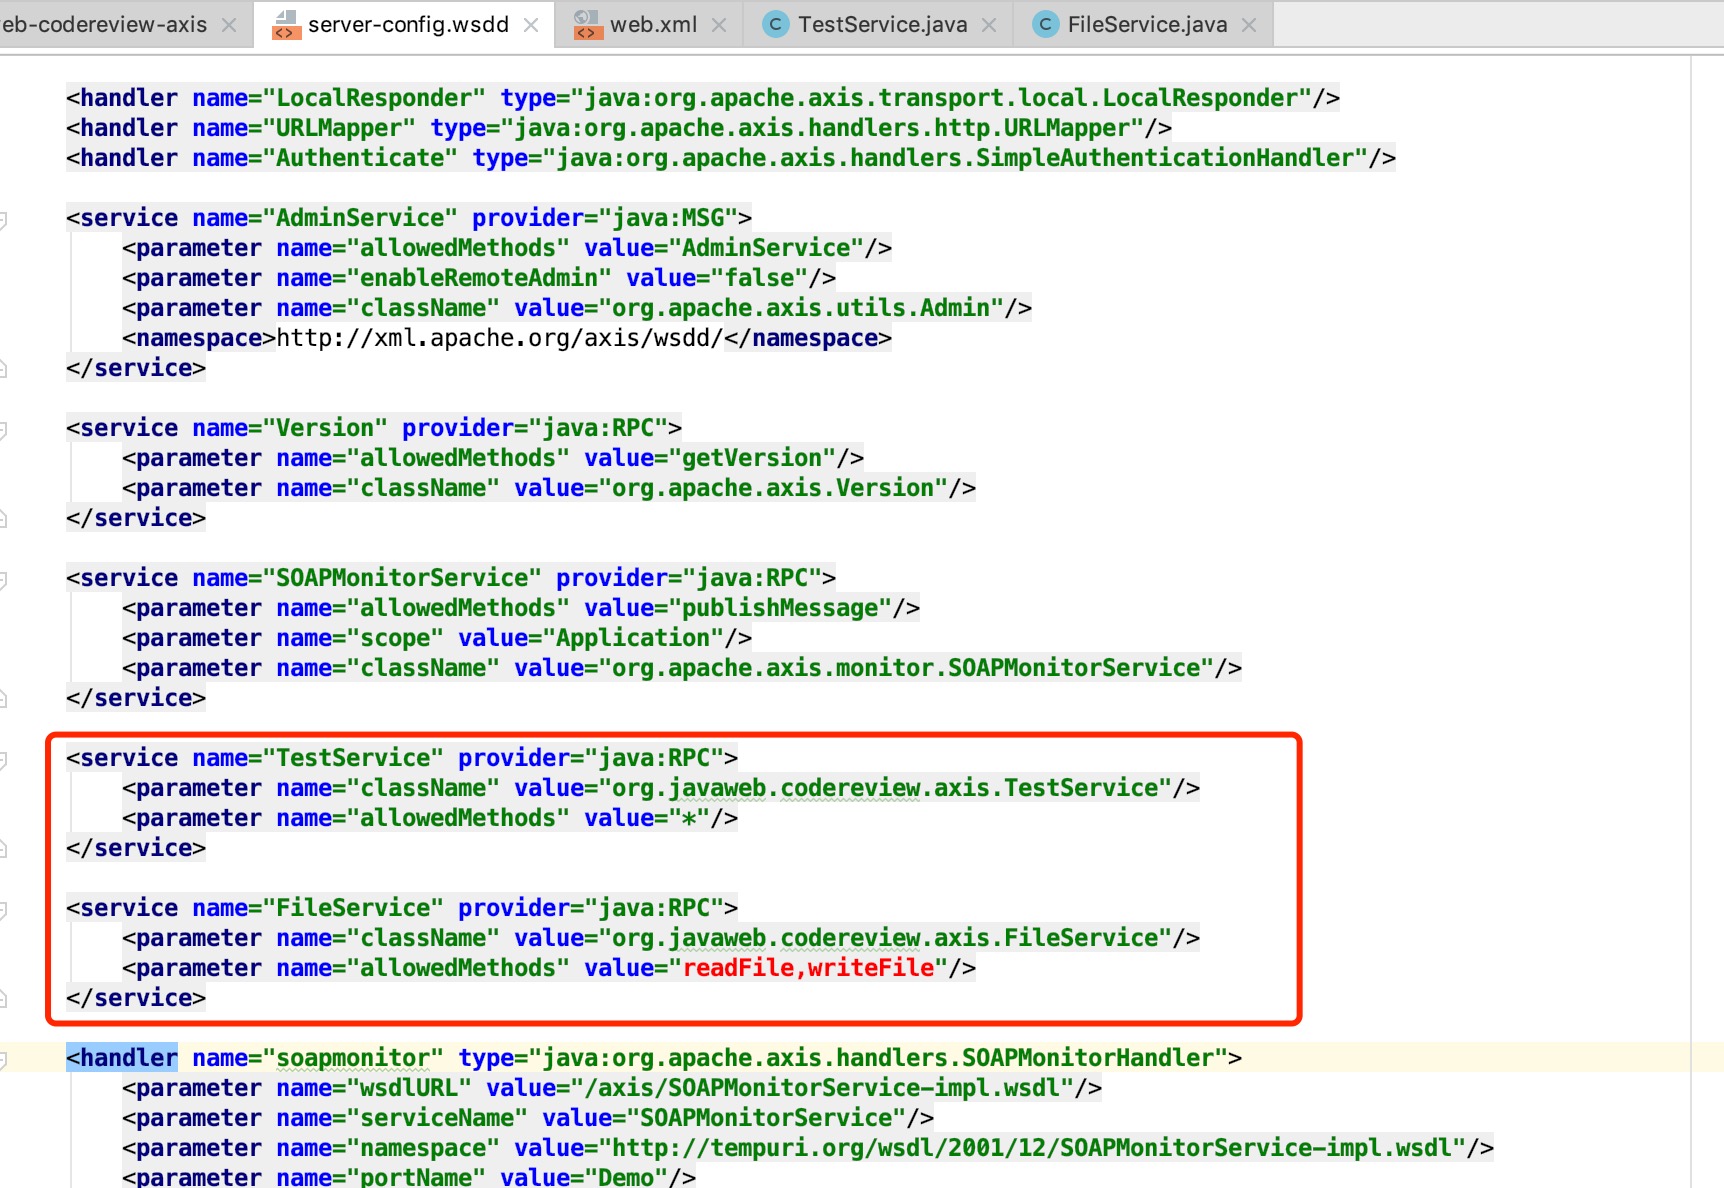1724x1188 pixels.
Task: Close the web.xml tab
Action: tap(719, 25)
